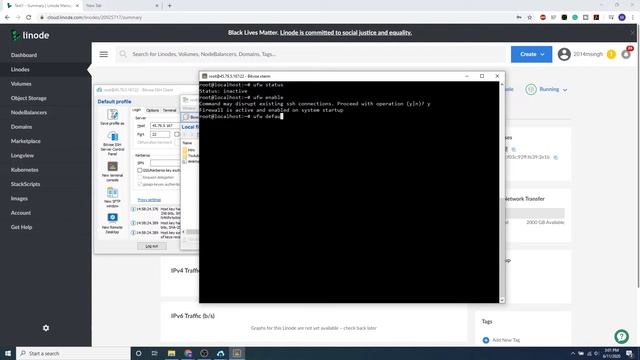Screen dimensions: 640x360
Task: Copy the IPv6 address icon
Action: pos(556,157)
